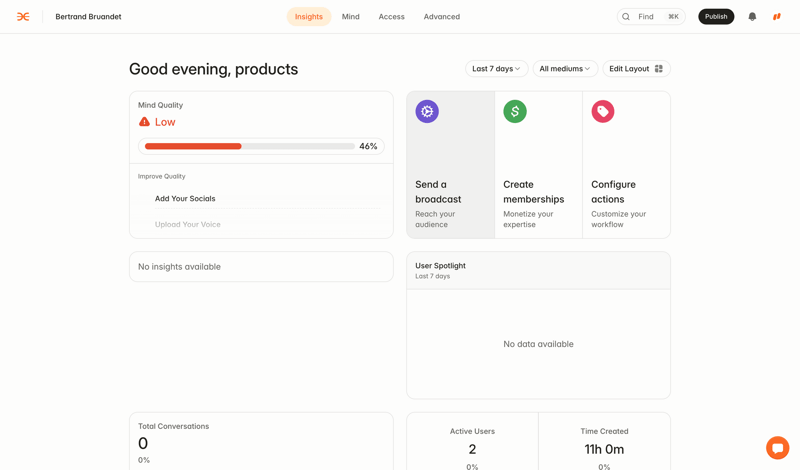Select the Insights tab
This screenshot has width=800, height=470.
[x=308, y=17]
